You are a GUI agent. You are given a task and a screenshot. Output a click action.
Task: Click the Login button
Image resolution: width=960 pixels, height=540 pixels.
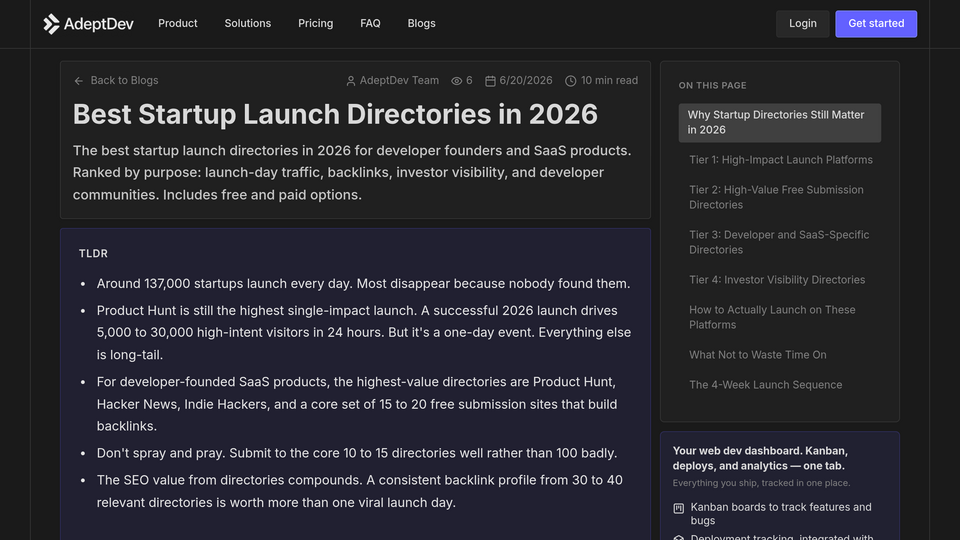pos(803,24)
